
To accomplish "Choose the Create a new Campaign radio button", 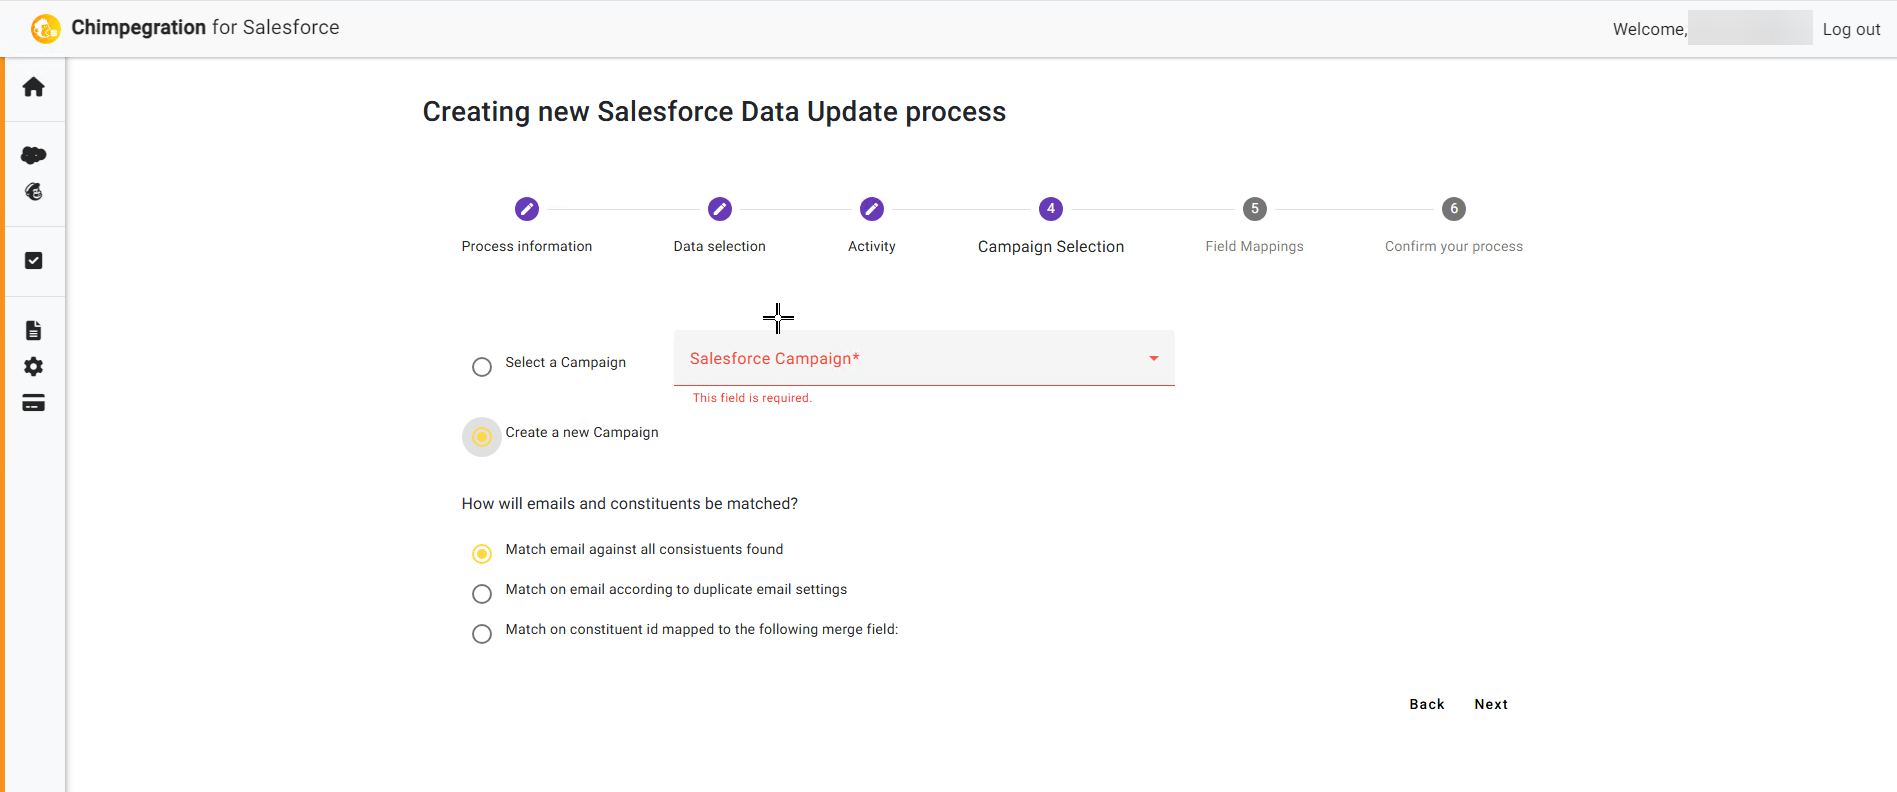I will click(x=482, y=437).
